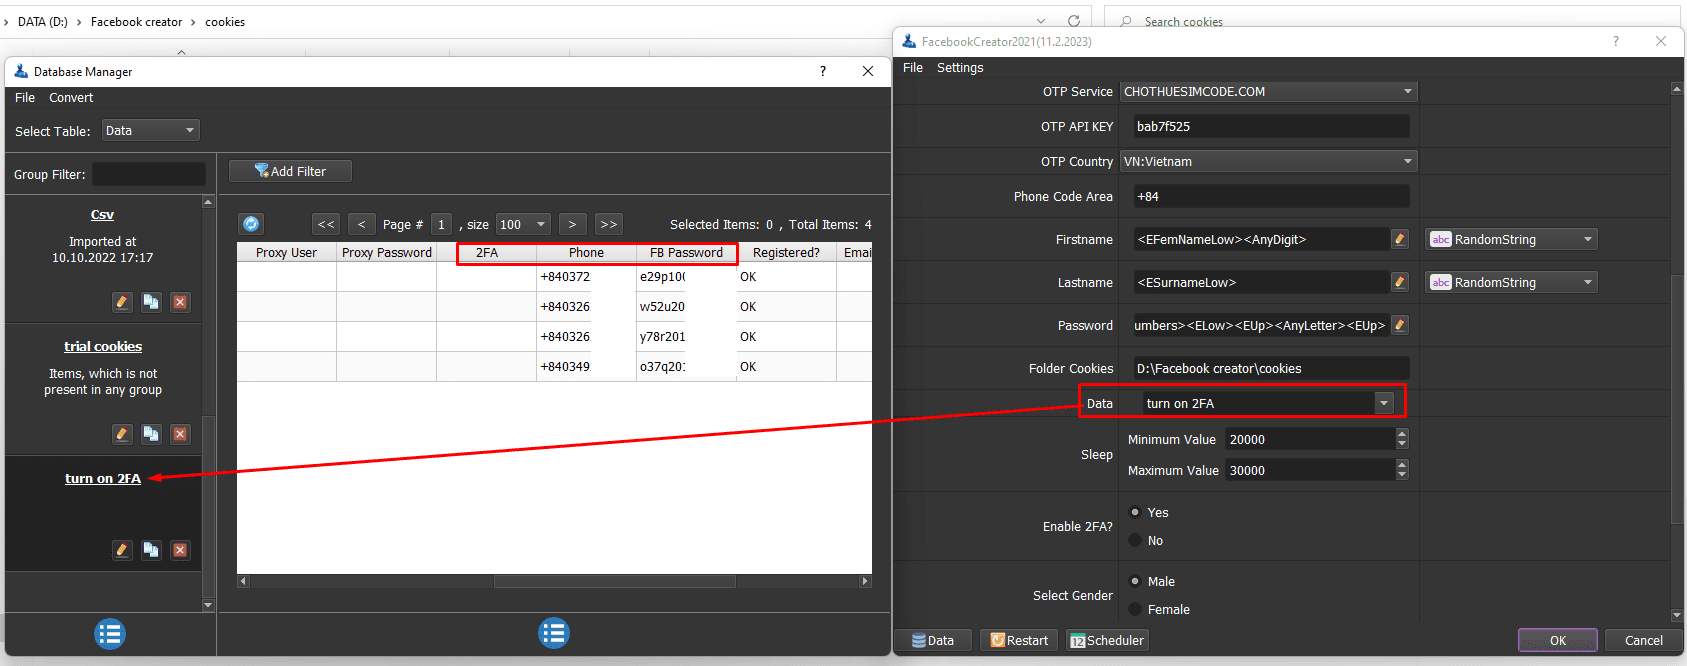Image resolution: width=1687 pixels, height=666 pixels.
Task: Select No for Enable 2FA
Action: (1135, 540)
